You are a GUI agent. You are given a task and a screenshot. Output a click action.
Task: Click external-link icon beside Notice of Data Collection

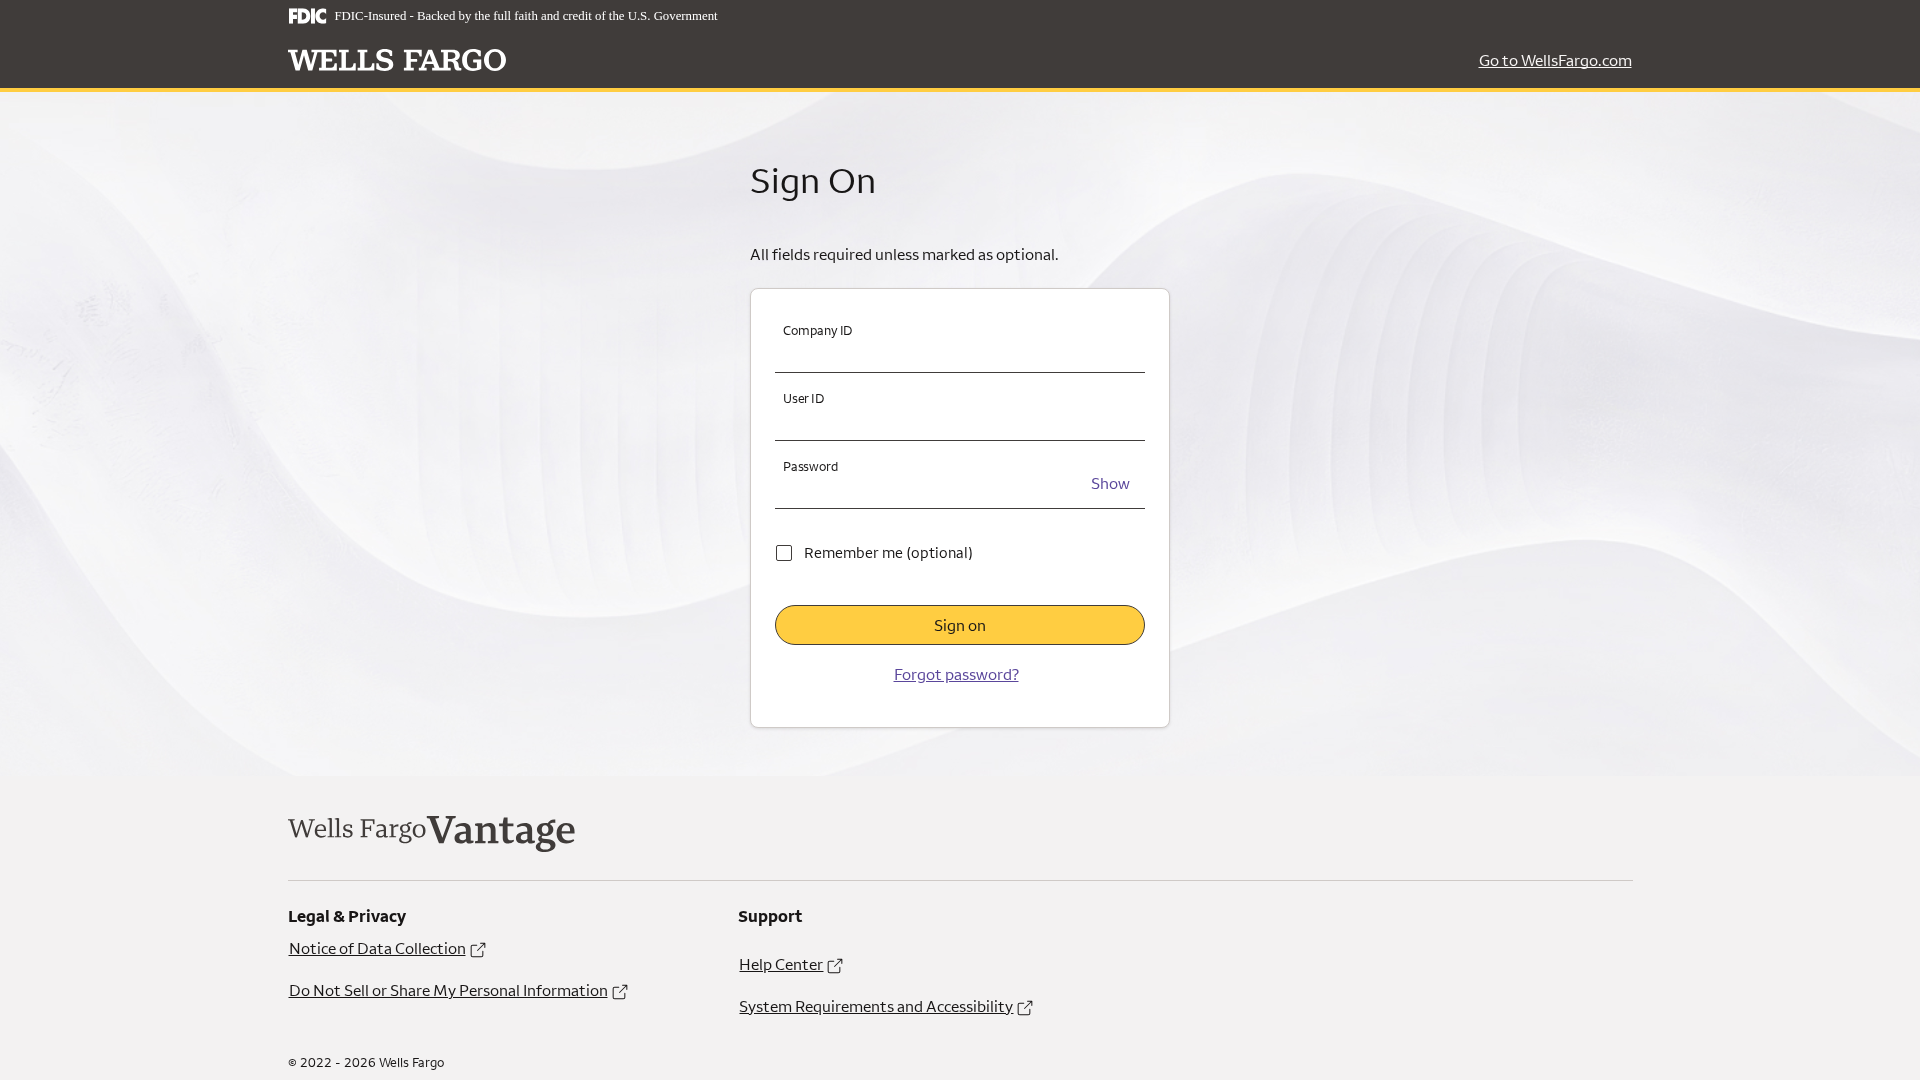(x=478, y=950)
